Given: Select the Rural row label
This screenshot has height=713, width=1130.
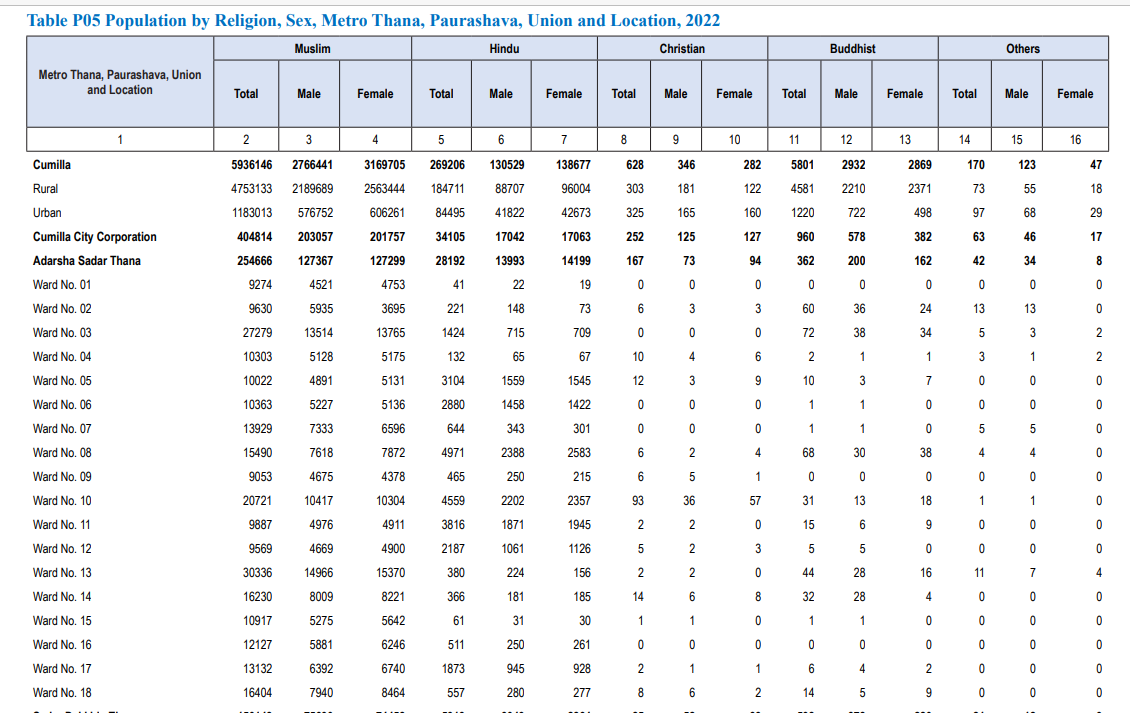Looking at the screenshot, I should (46, 189).
